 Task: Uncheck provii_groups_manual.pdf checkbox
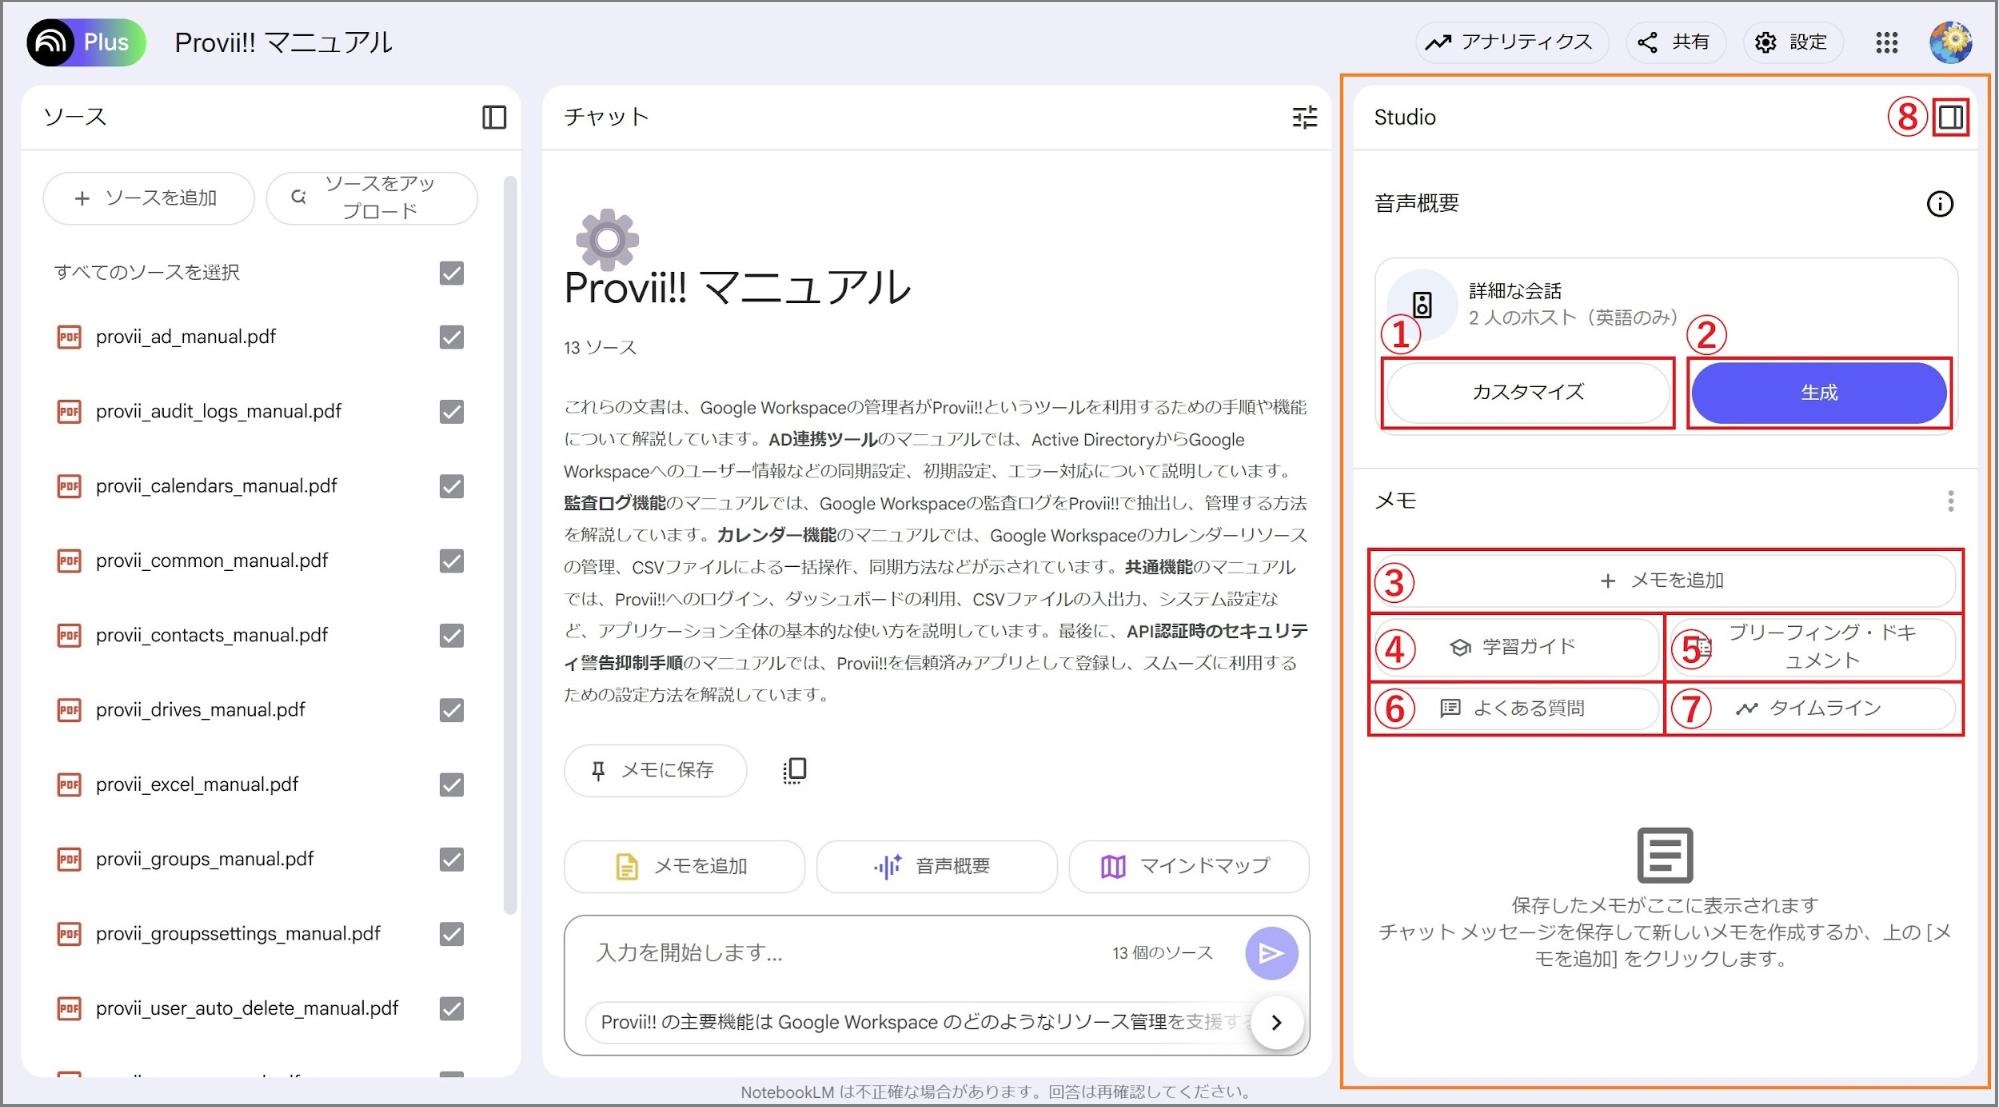(452, 859)
